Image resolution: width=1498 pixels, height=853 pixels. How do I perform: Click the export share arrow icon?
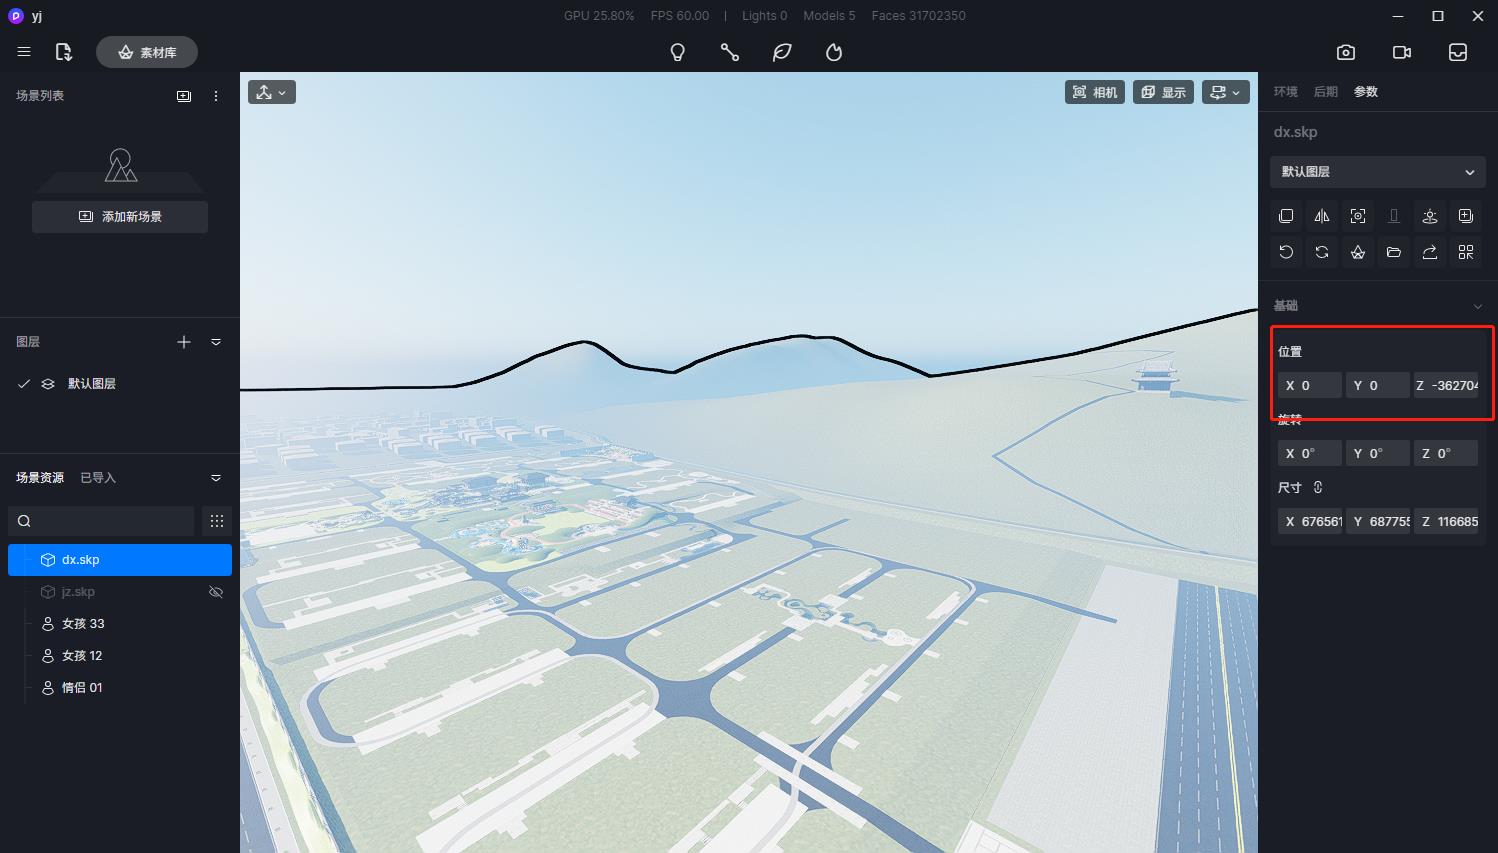point(1430,252)
